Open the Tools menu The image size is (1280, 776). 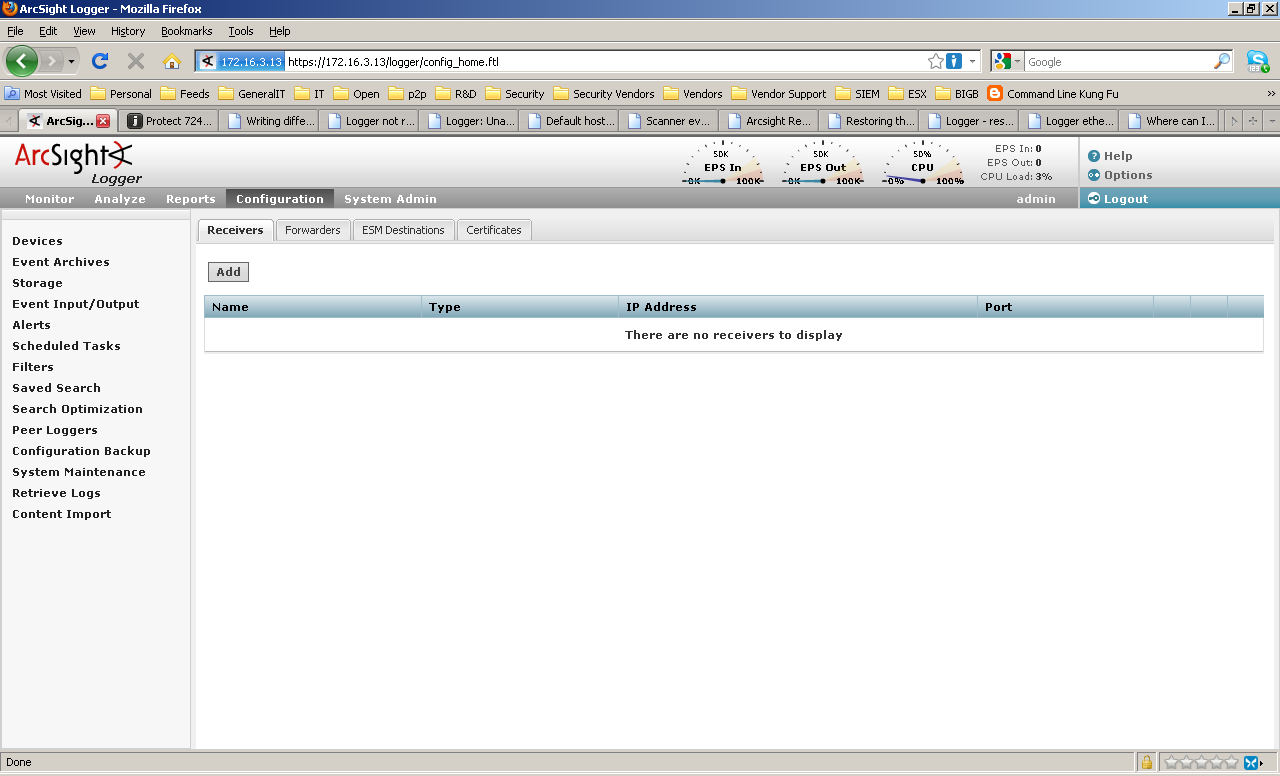(x=241, y=31)
